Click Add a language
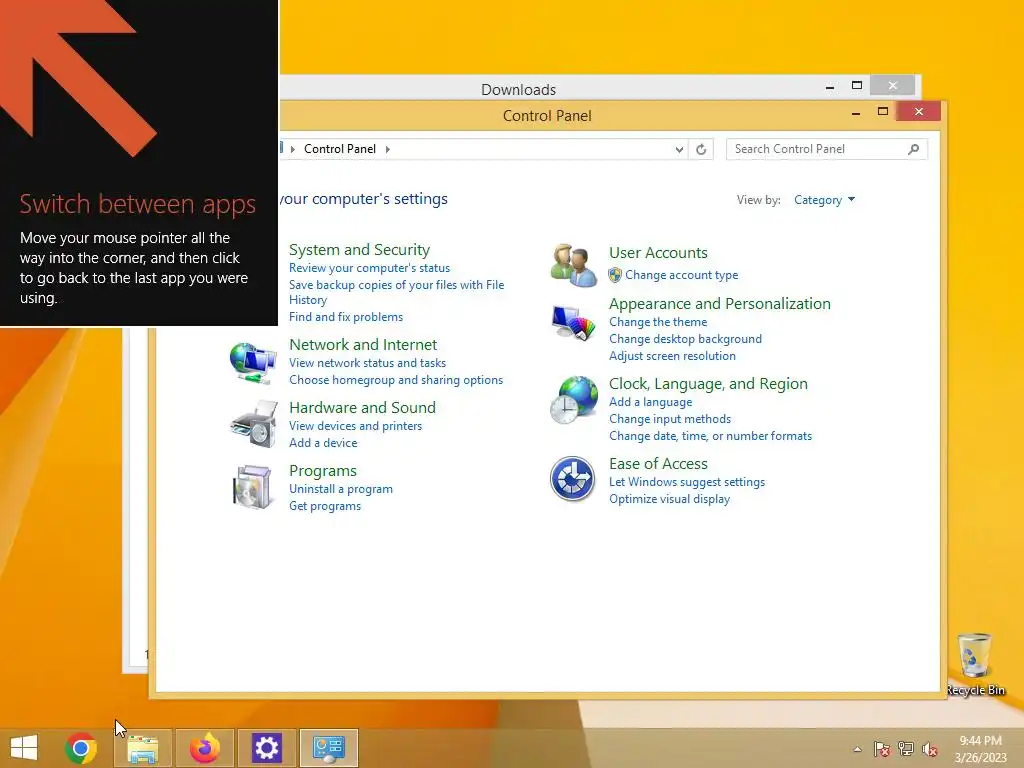1024x768 pixels. (650, 402)
